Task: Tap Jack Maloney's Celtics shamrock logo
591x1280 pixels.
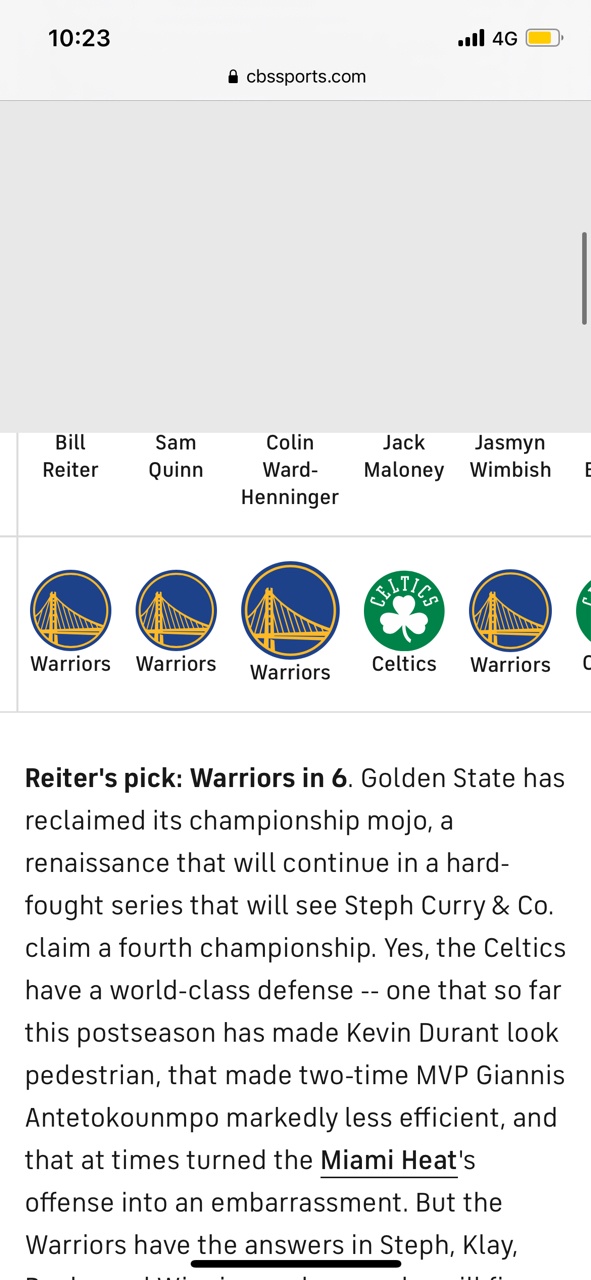Action: (x=404, y=610)
